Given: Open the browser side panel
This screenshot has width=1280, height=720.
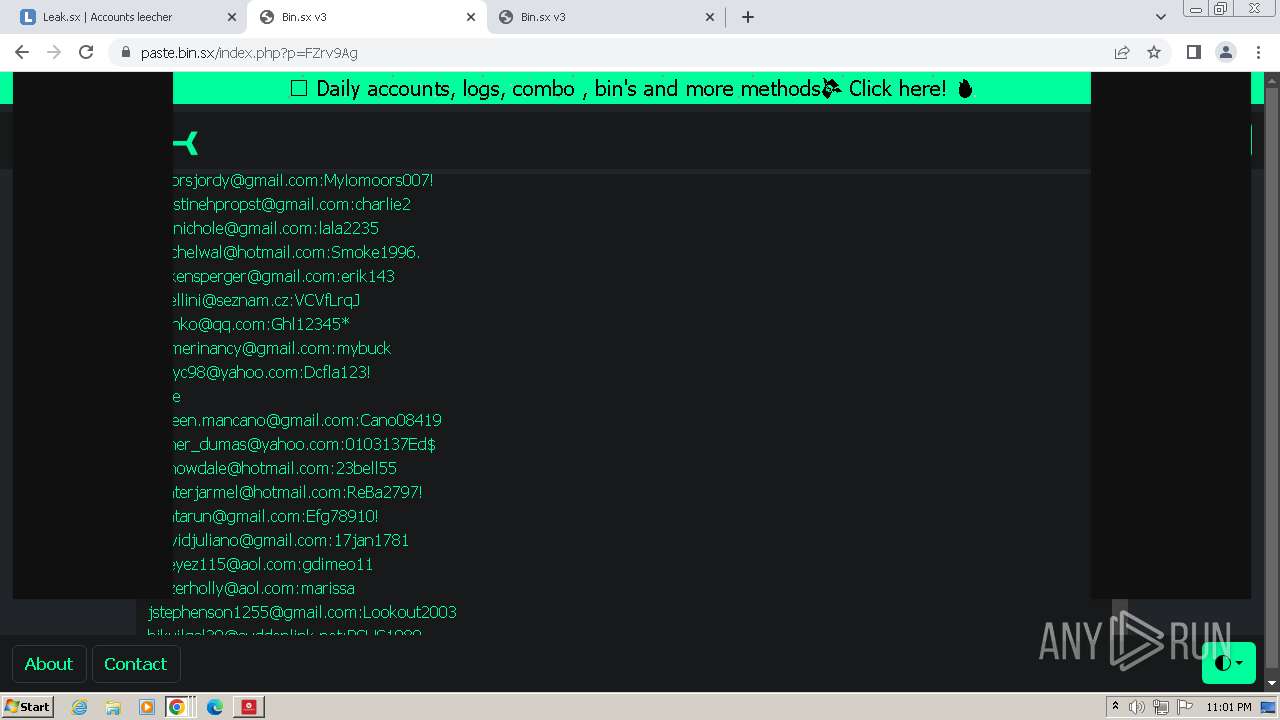Looking at the screenshot, I should 1194,52.
